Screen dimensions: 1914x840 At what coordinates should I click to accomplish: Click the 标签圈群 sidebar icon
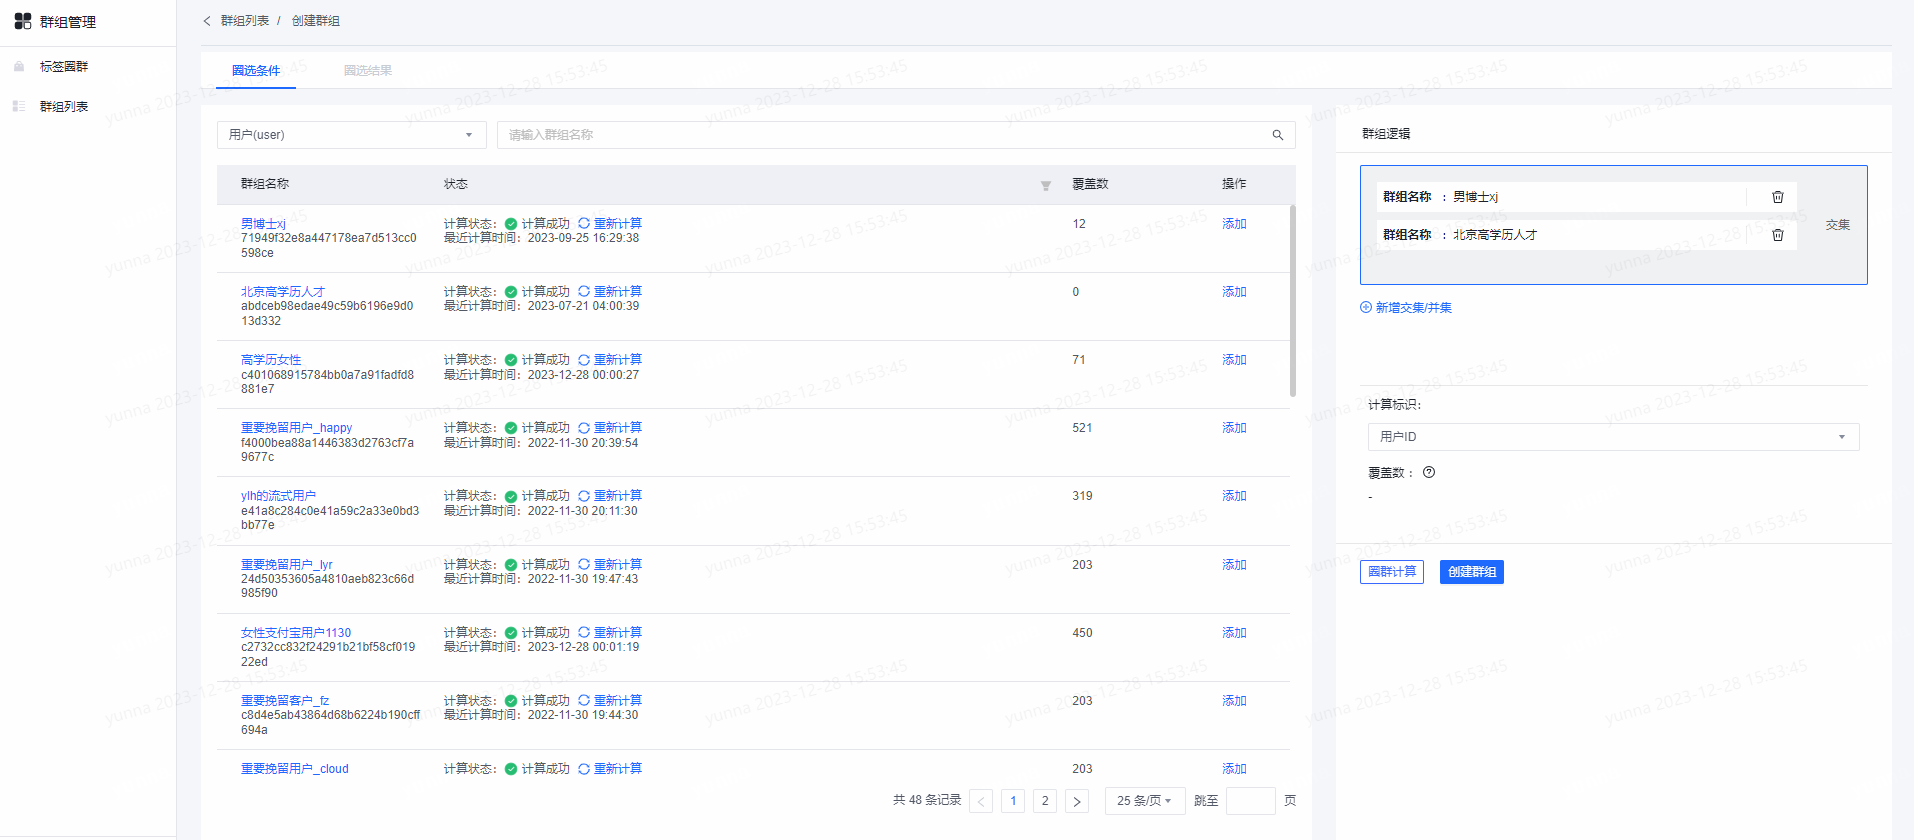click(x=19, y=66)
